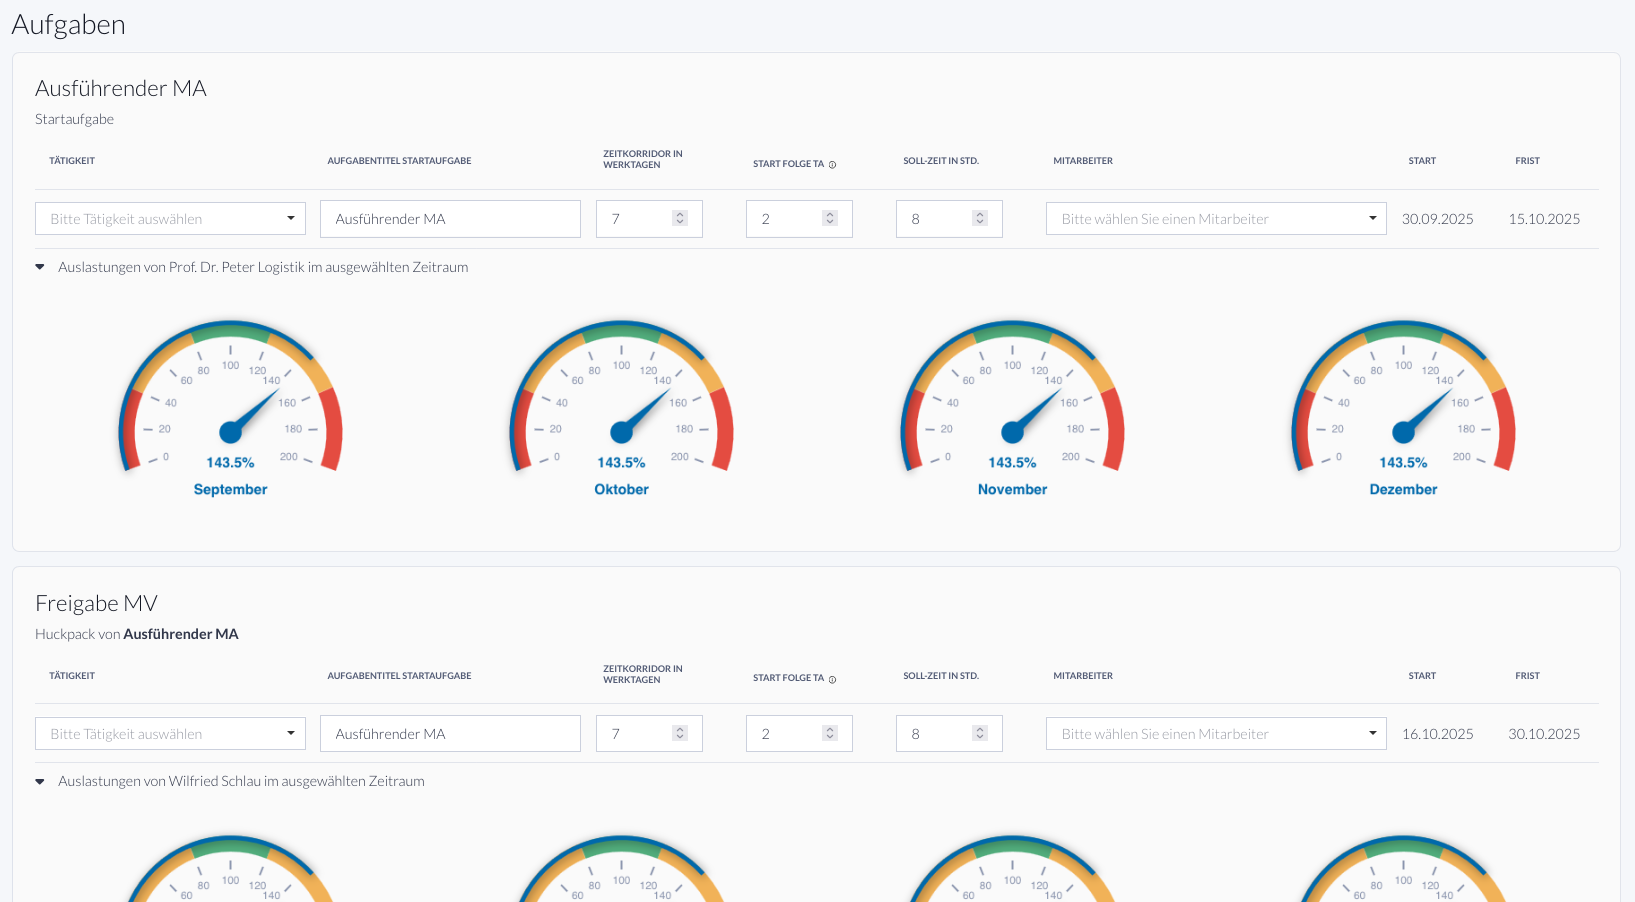The height and width of the screenshot is (902, 1635).
Task: Open Tätigkeit dropdown in Freigabe MV section
Action: tap(170, 734)
